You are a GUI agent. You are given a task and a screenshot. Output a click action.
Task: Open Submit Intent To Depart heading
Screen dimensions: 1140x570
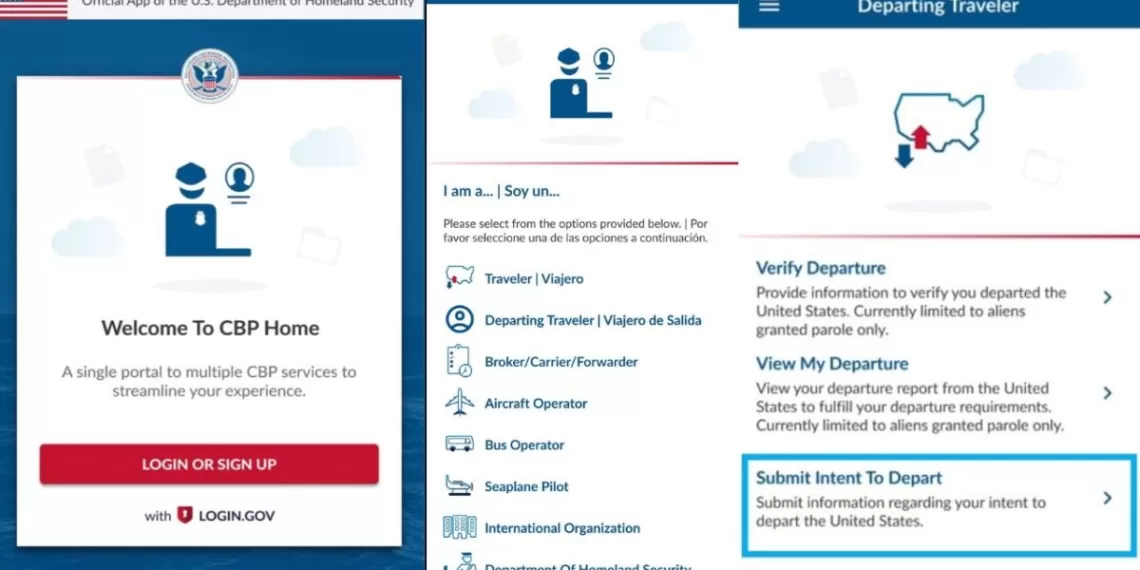848,478
